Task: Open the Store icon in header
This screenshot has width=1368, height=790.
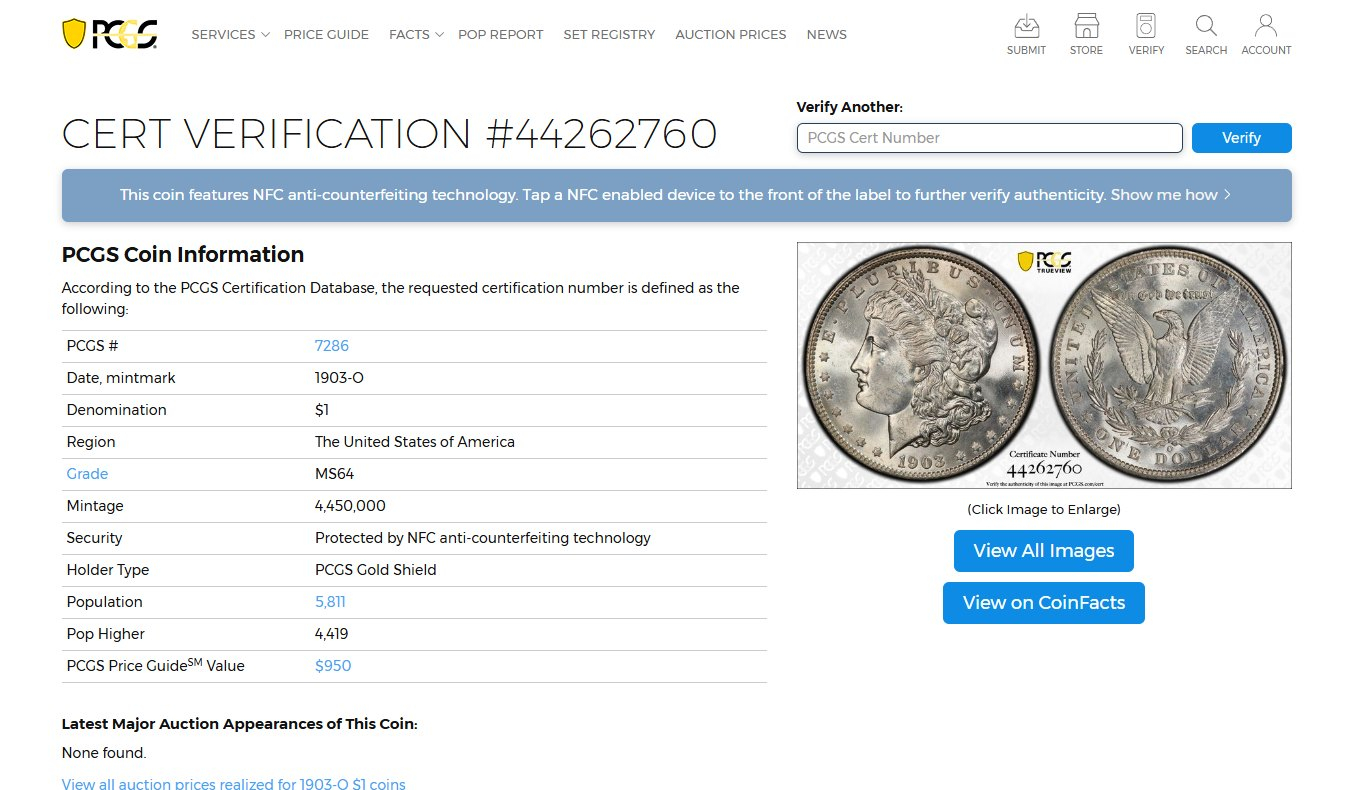Action: coord(1086,35)
